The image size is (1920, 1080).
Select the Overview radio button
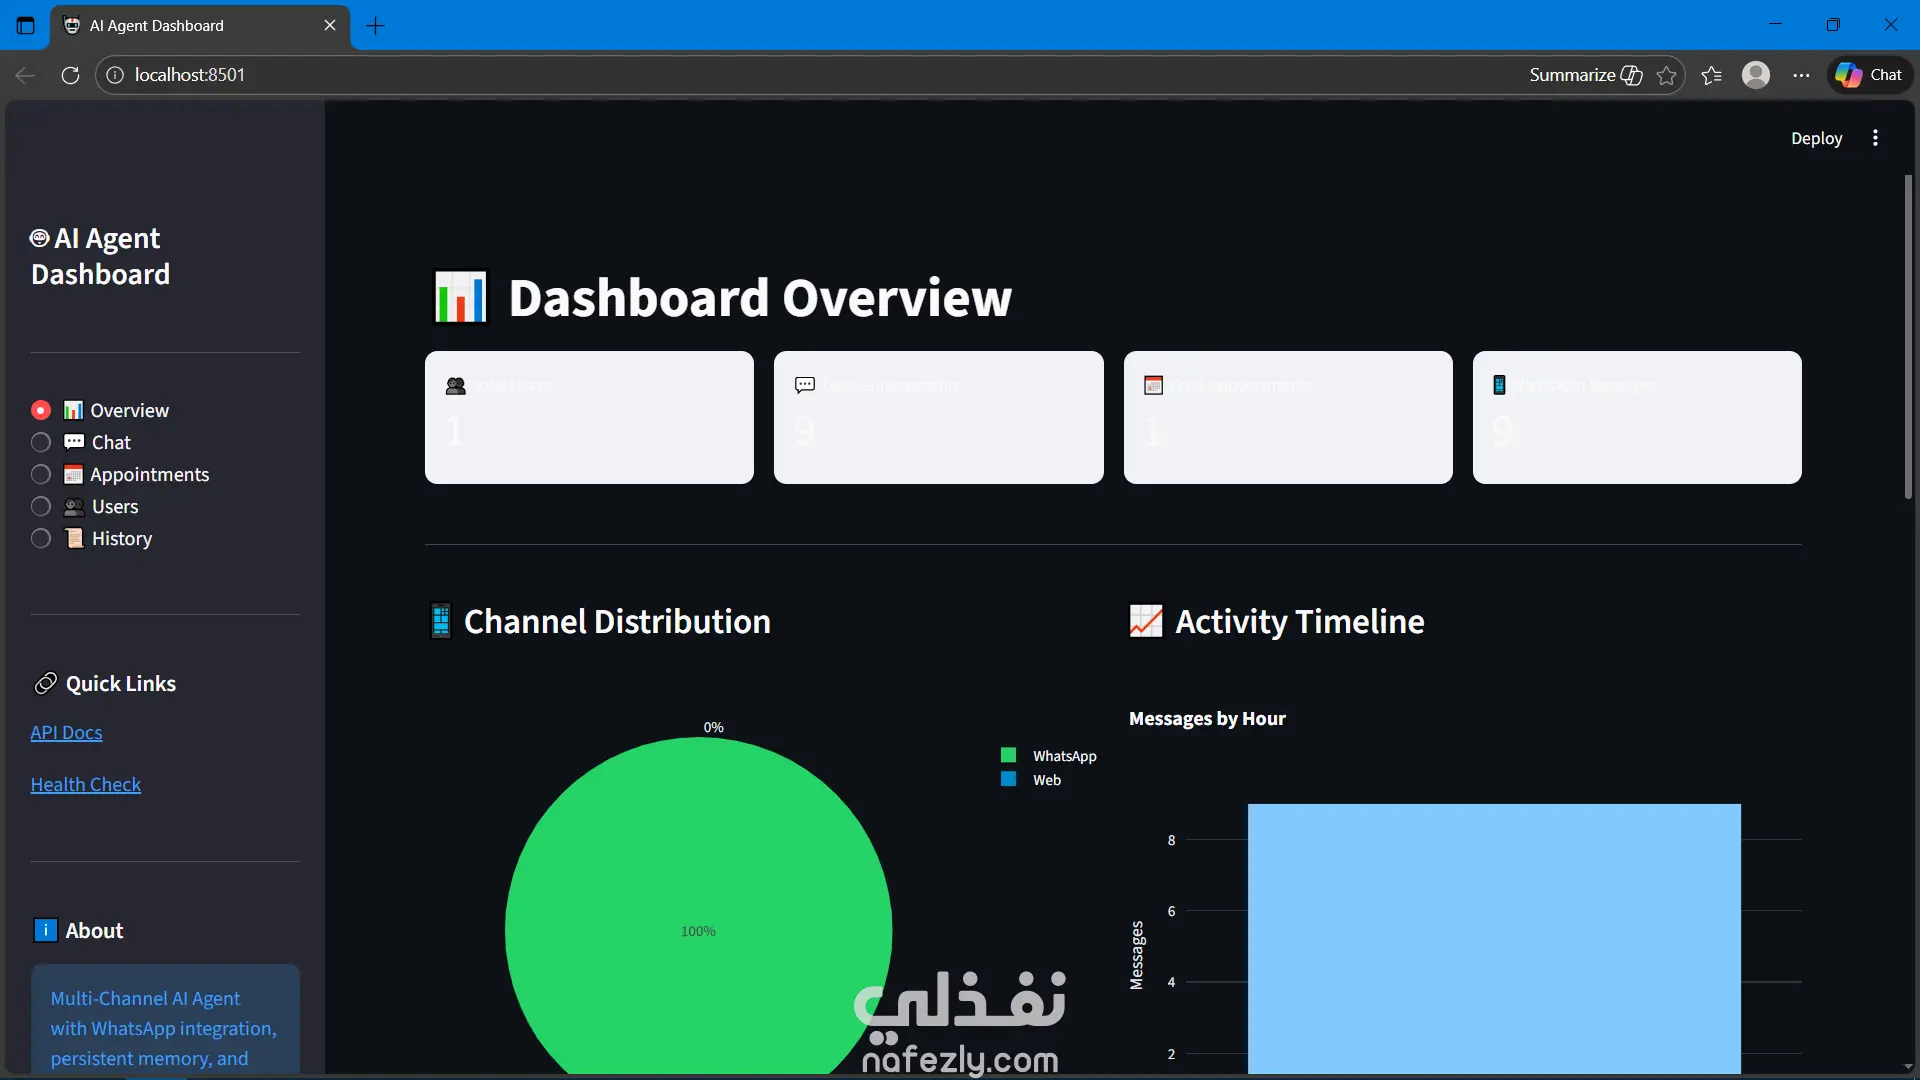point(41,410)
